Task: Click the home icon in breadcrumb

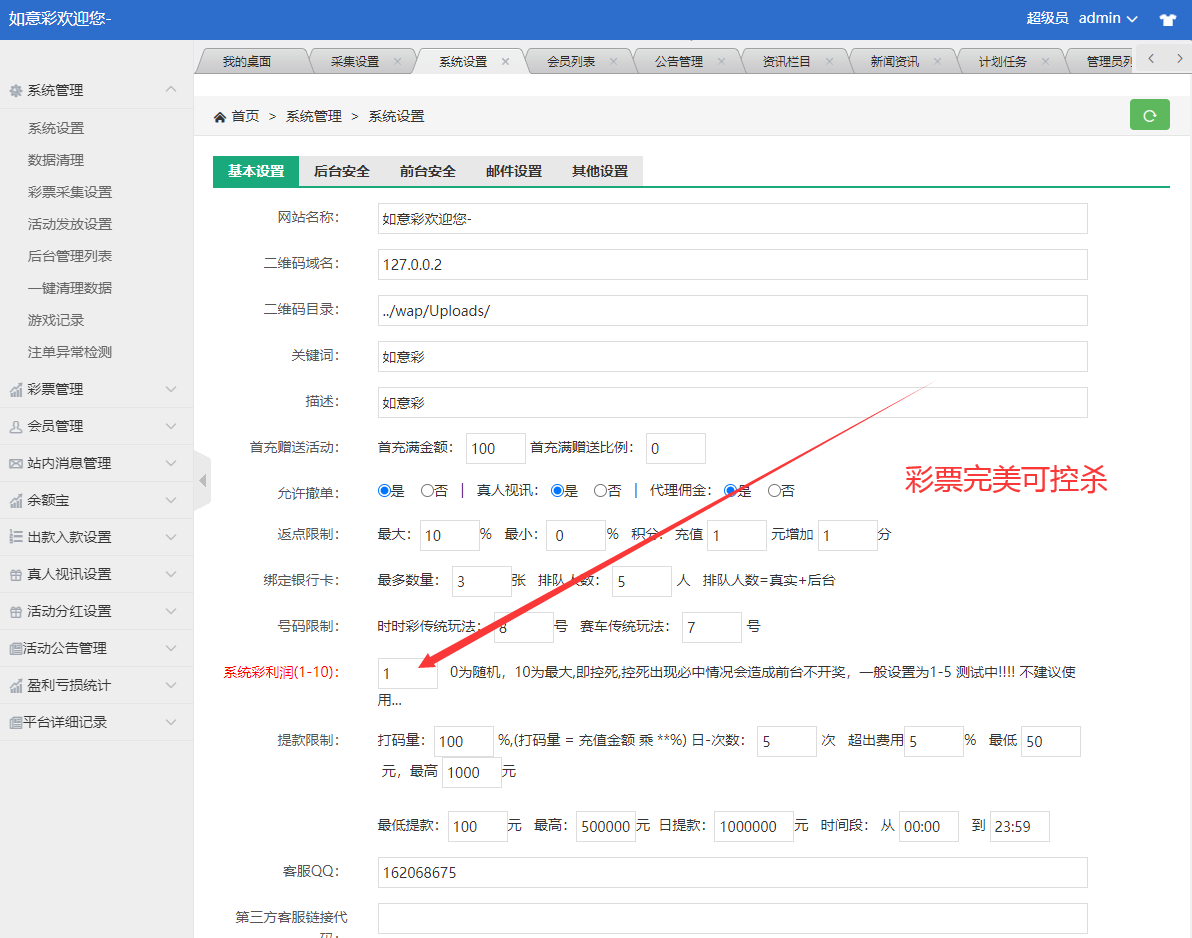Action: coord(220,117)
